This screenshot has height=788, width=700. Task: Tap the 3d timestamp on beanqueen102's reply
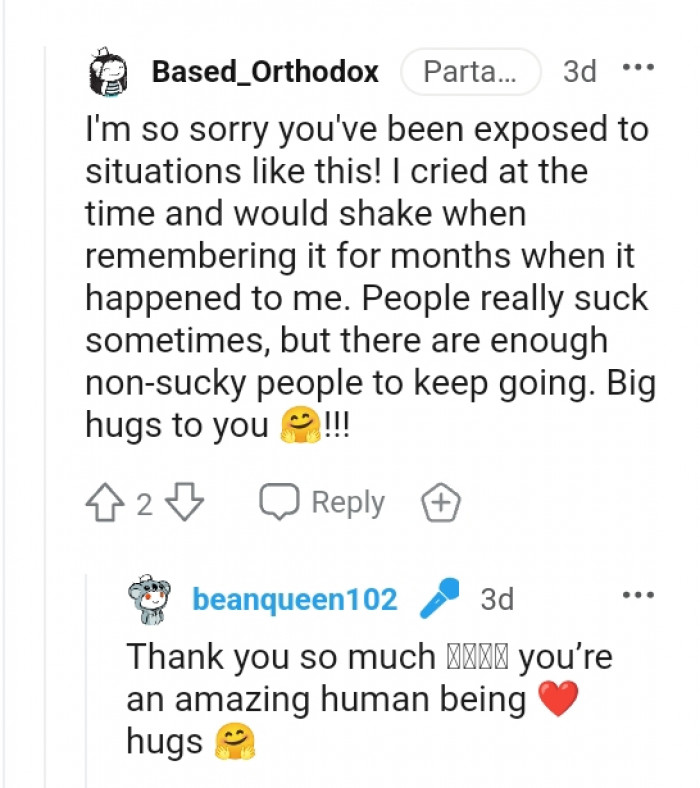497,599
